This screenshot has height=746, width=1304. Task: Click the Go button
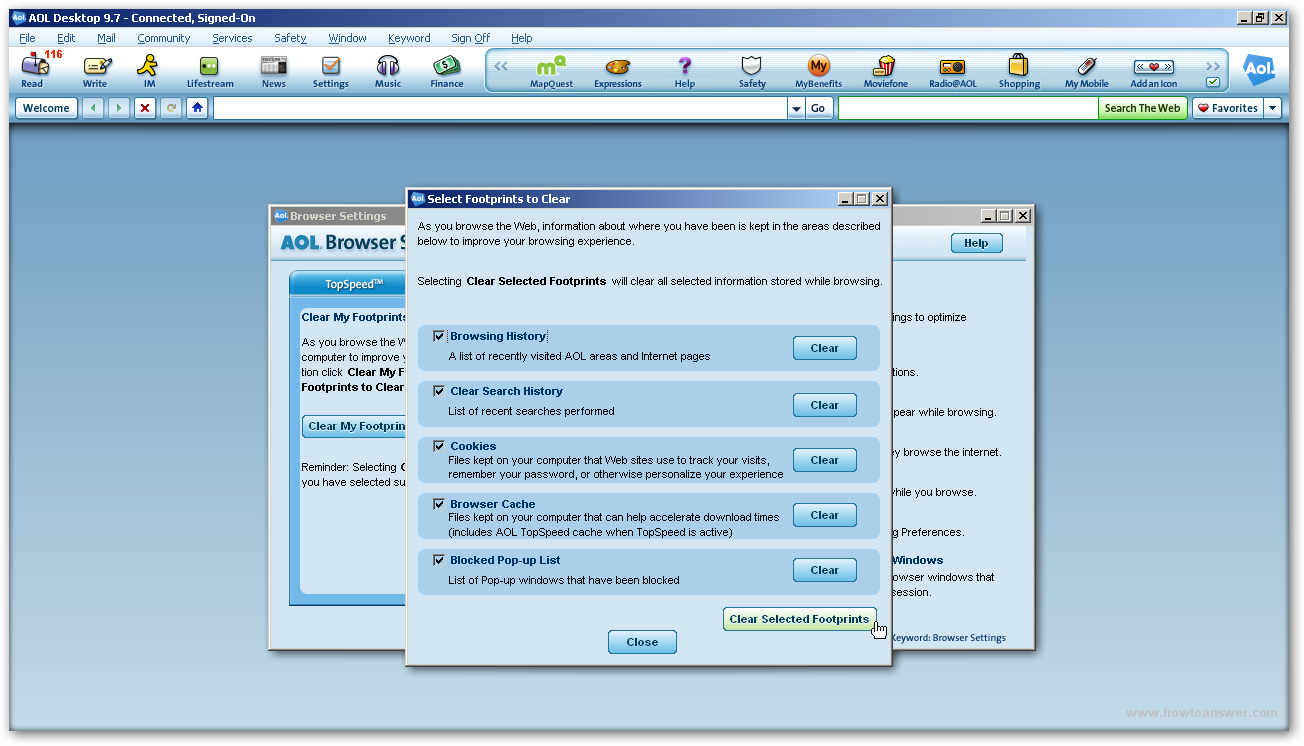click(x=819, y=108)
